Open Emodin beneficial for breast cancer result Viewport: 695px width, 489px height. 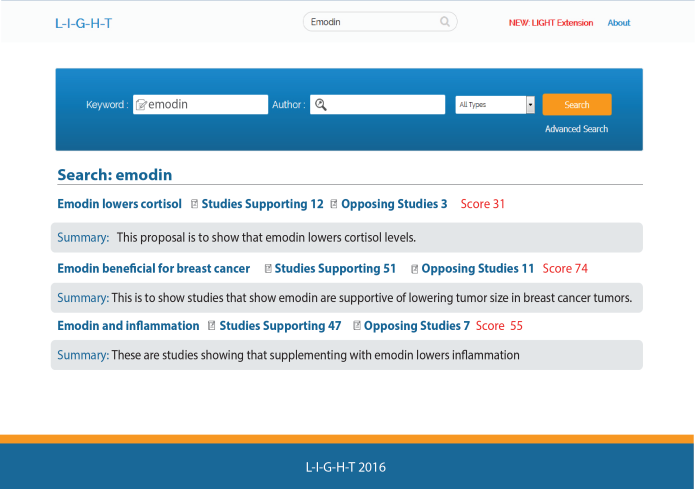[x=153, y=268]
